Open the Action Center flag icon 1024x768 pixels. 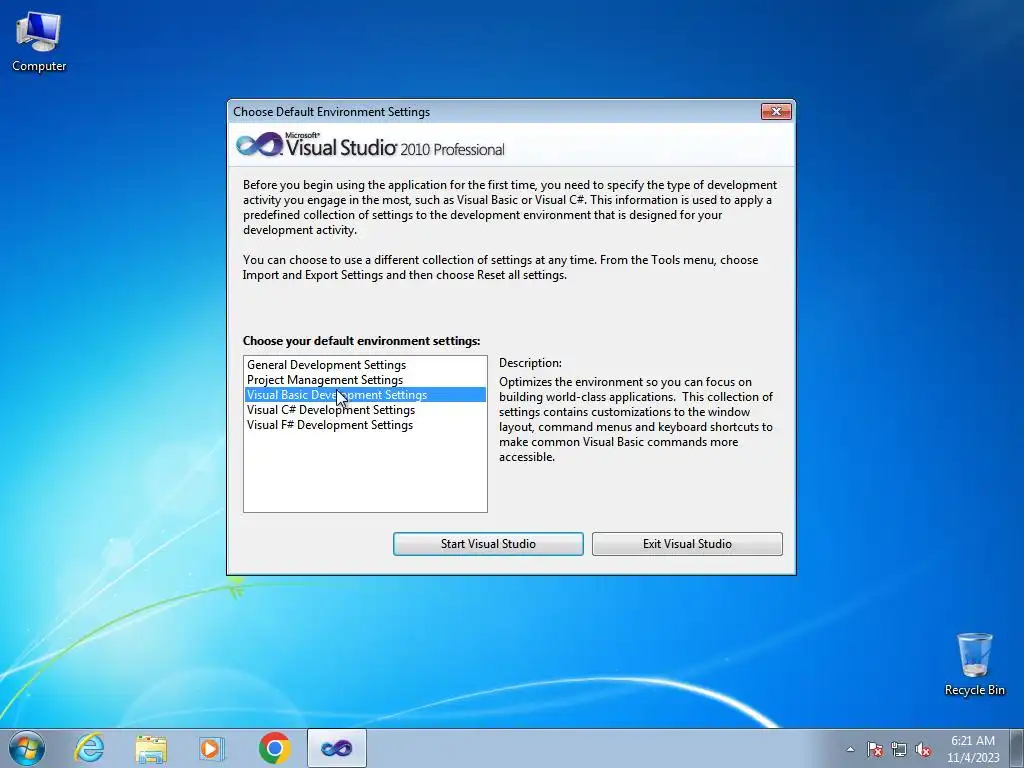[x=875, y=749]
